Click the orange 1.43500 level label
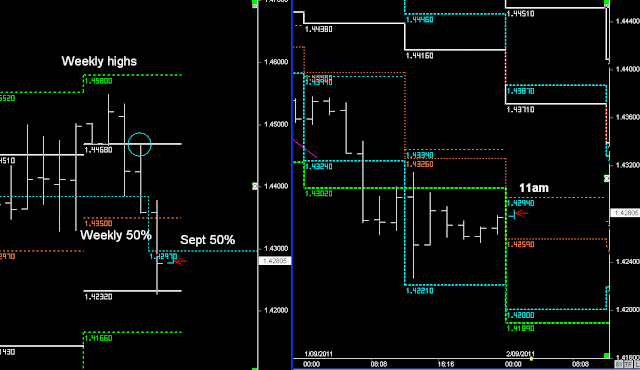This screenshot has height=370, width=640. point(98,224)
